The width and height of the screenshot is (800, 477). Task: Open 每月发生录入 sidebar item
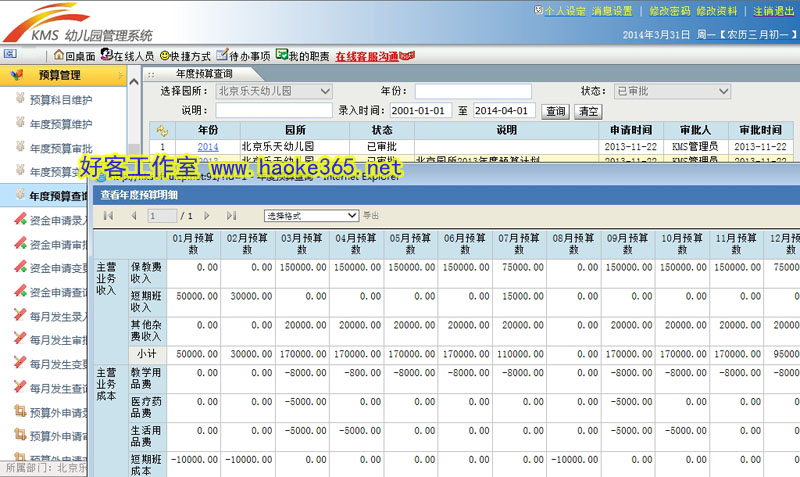tap(58, 316)
